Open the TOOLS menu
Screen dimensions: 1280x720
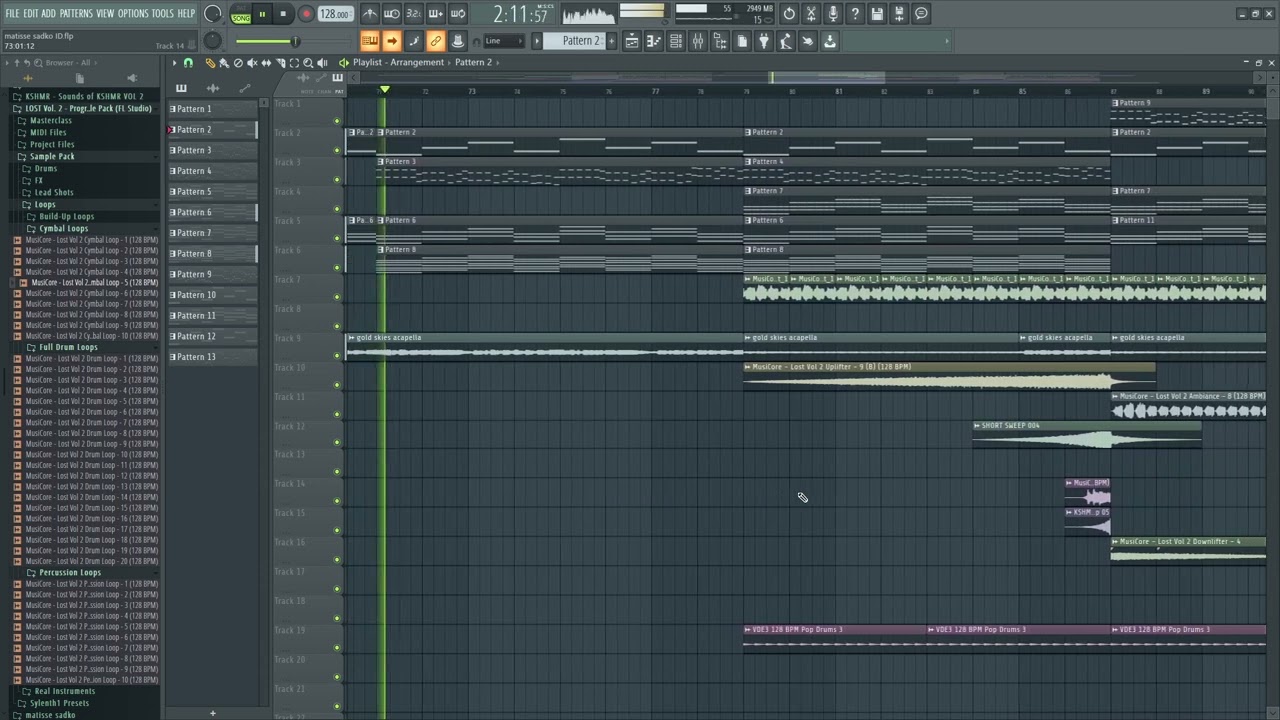click(162, 13)
